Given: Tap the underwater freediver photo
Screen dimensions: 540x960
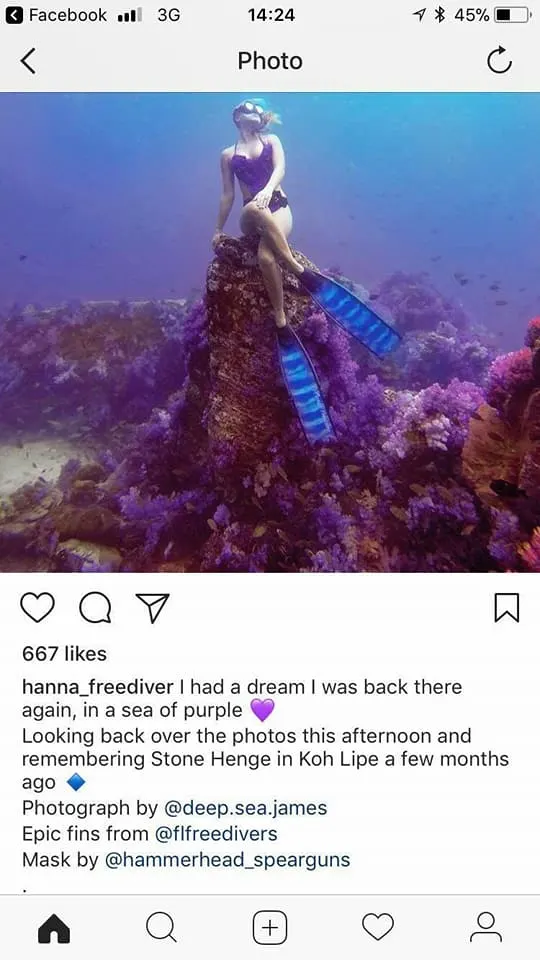Looking at the screenshot, I should tap(270, 332).
